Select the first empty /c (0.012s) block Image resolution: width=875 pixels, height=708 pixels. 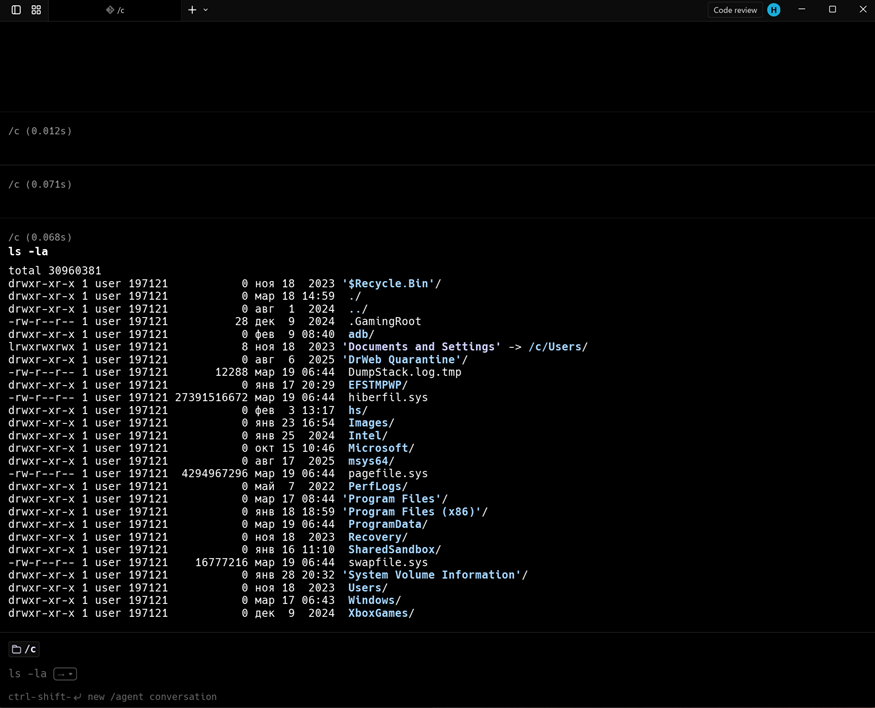coord(40,131)
